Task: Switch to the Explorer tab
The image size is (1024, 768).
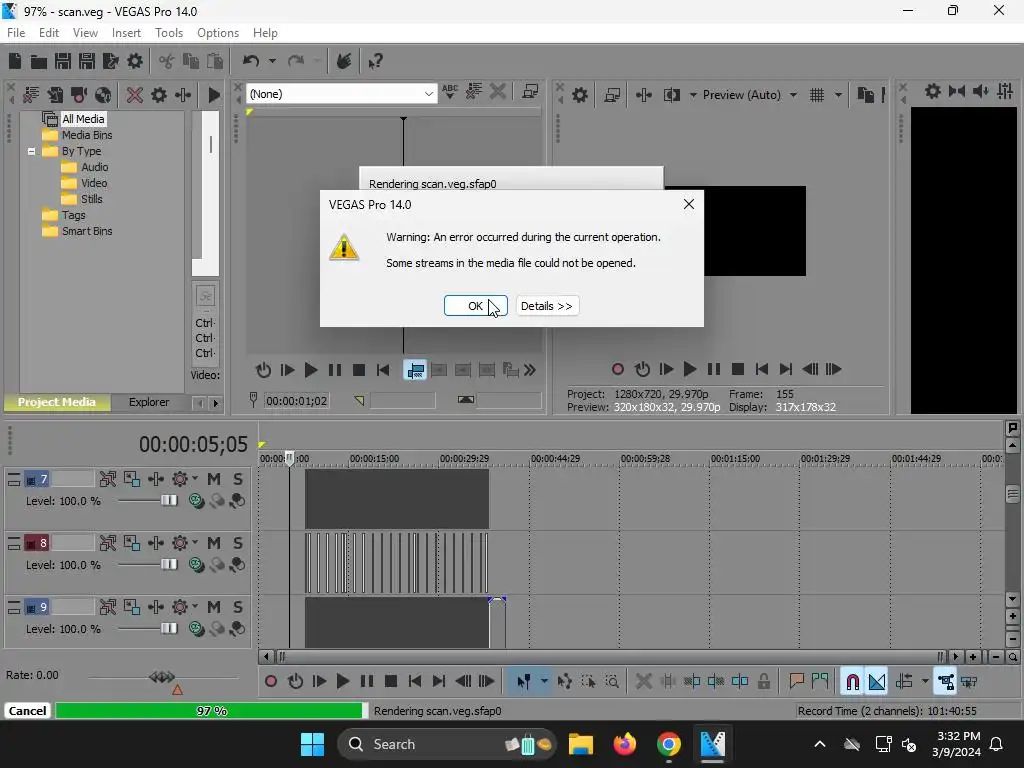Action: pyautogui.click(x=149, y=402)
